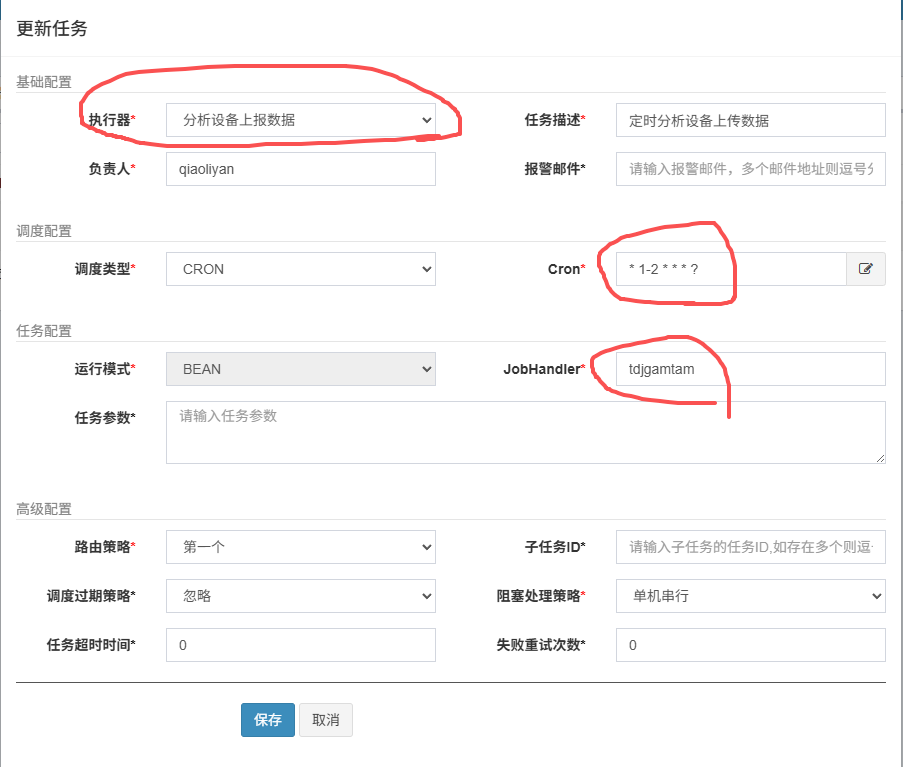Click the 取消 cancel button
903x767 pixels.
coord(325,720)
